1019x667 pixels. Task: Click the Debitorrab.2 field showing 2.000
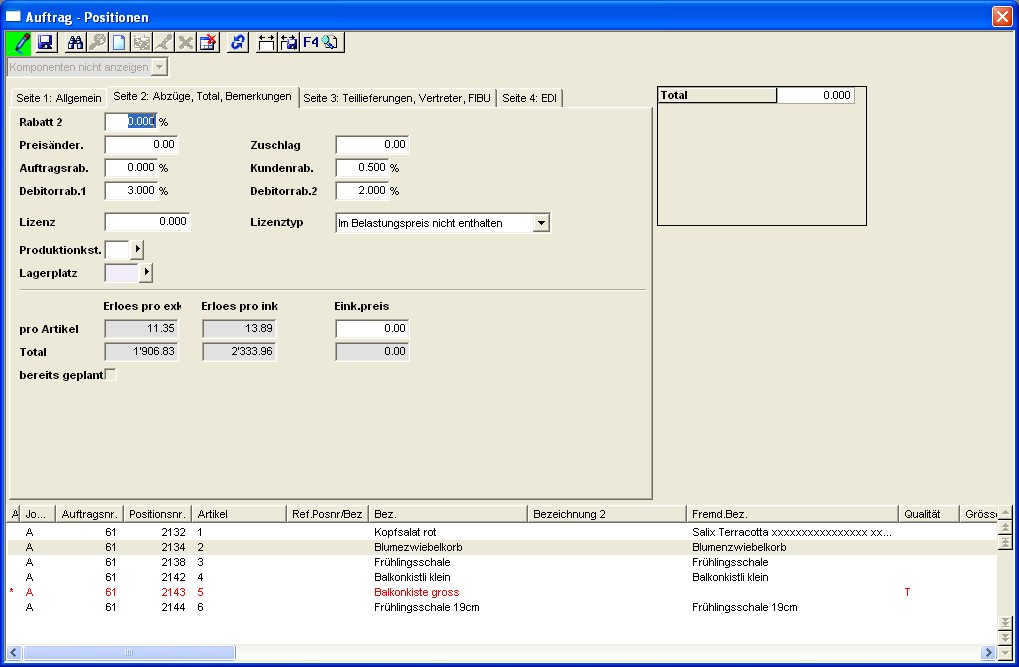[x=362, y=190]
